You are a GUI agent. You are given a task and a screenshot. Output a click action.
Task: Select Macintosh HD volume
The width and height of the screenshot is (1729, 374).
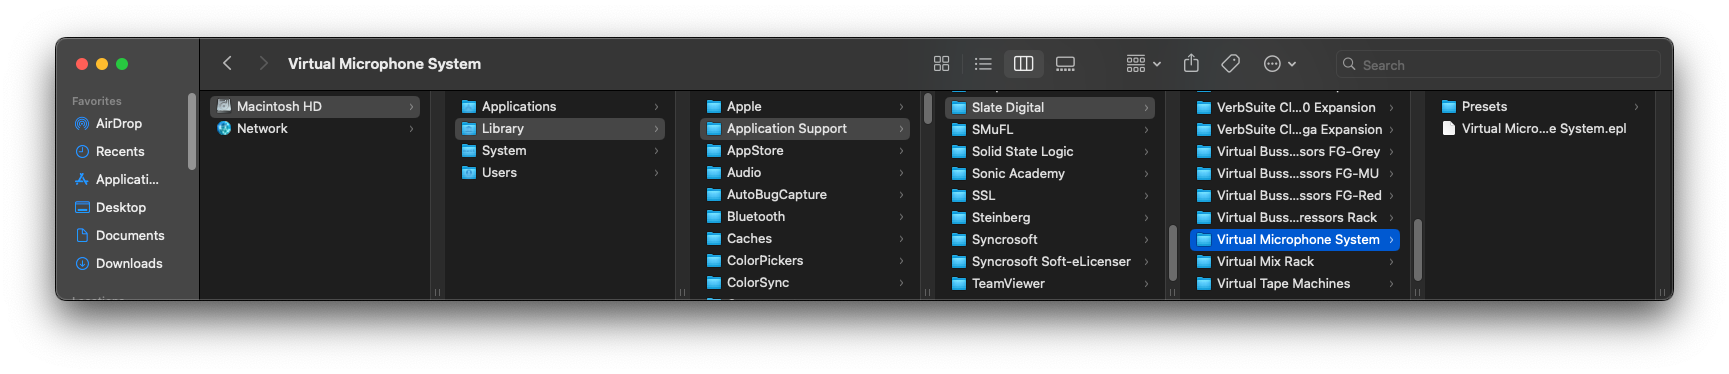[x=315, y=106]
